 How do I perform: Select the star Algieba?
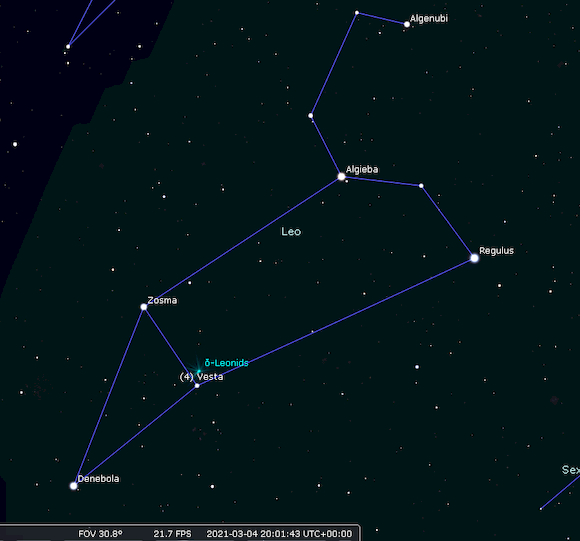click(x=341, y=177)
